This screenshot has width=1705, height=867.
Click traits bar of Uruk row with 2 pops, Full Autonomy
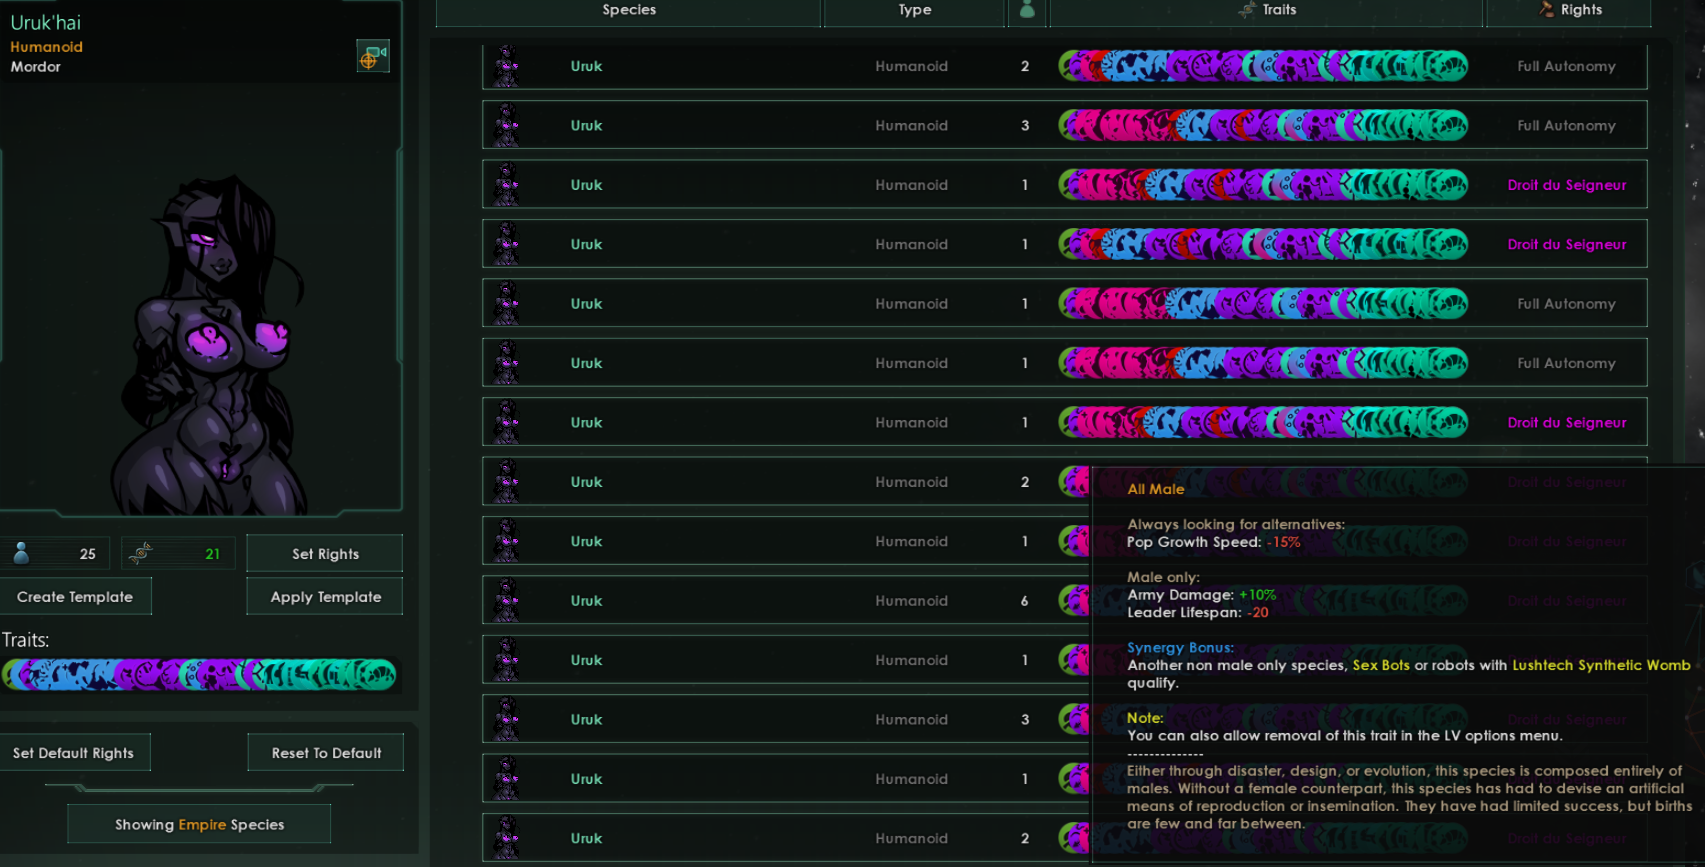click(x=1264, y=66)
